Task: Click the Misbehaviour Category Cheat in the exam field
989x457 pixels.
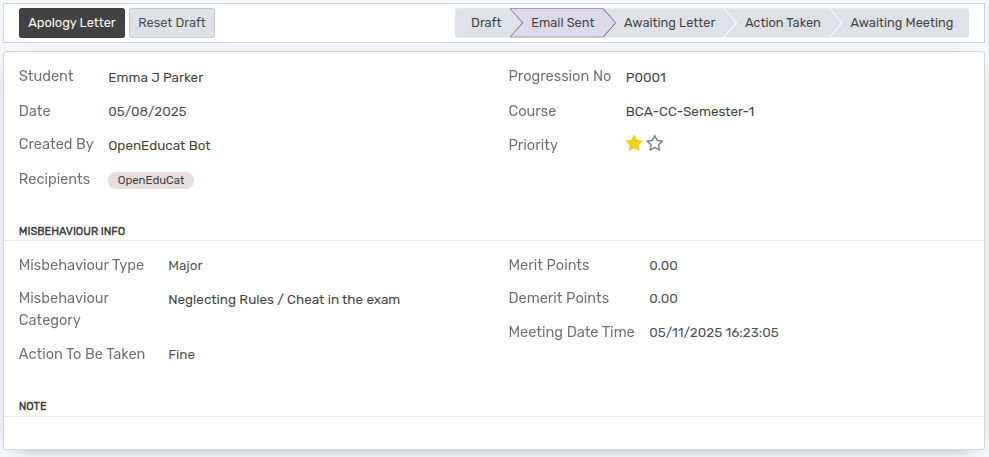Action: point(284,299)
